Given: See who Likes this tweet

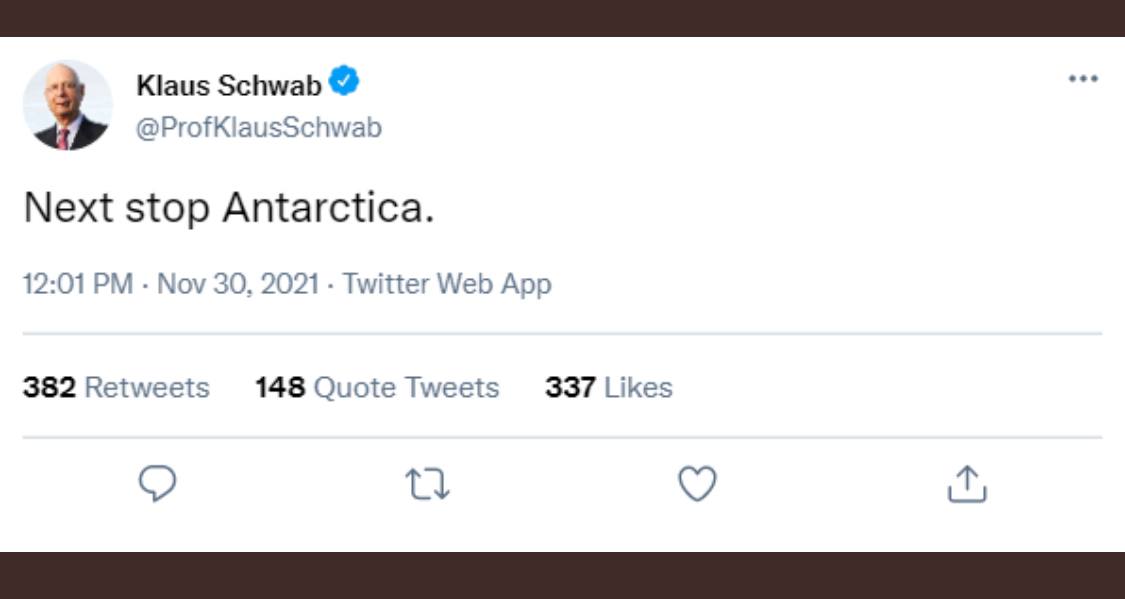Looking at the screenshot, I should [x=638, y=387].
